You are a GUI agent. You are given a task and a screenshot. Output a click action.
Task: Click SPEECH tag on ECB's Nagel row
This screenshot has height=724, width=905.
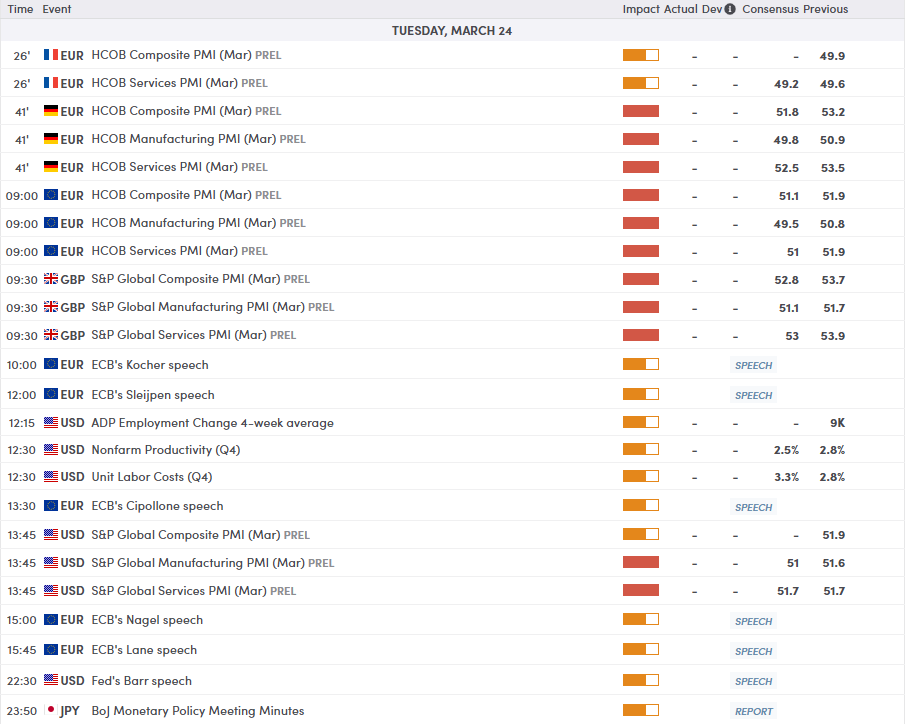753,621
